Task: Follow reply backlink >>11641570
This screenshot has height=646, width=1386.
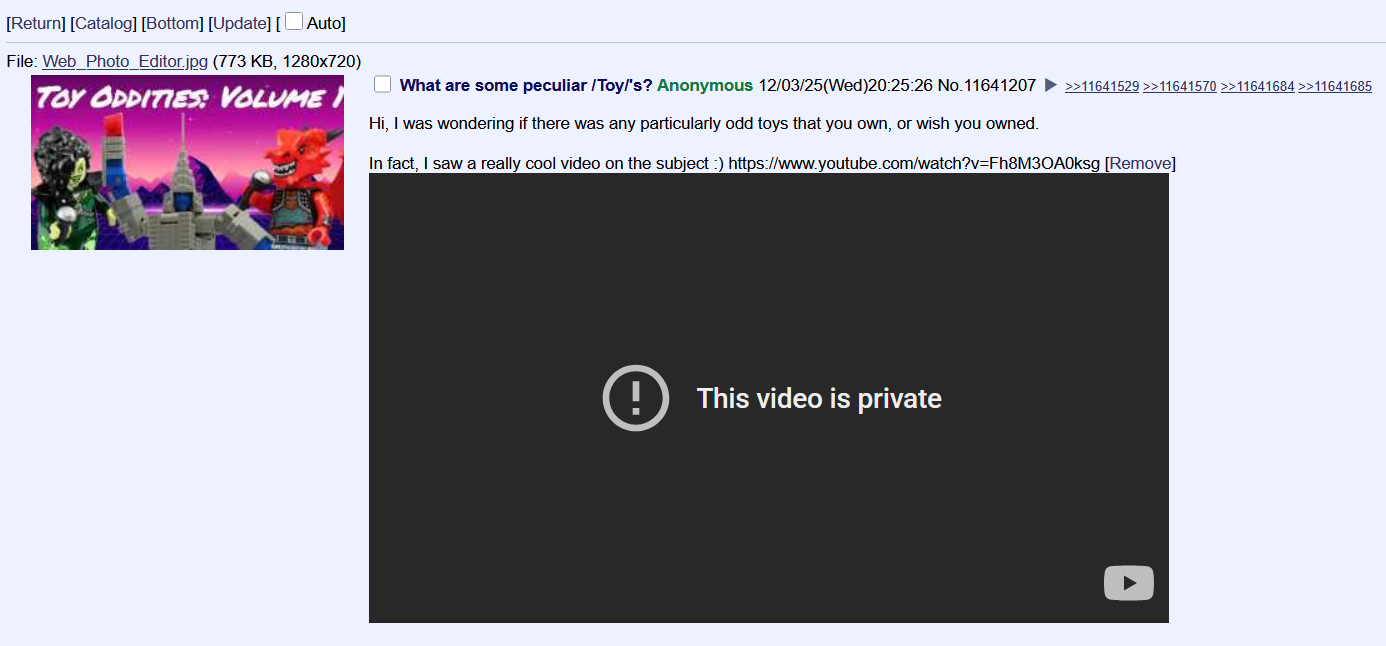Action: pyautogui.click(x=1180, y=87)
